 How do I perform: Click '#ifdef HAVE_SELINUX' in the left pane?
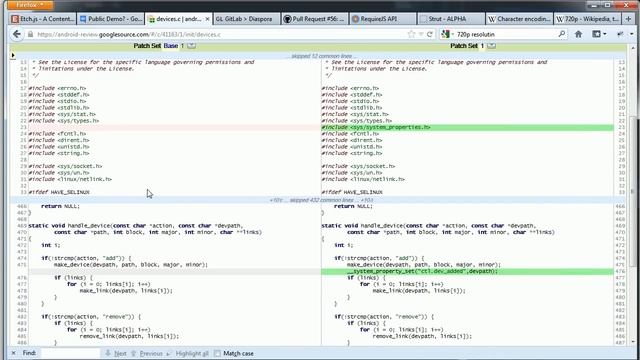[59, 192]
